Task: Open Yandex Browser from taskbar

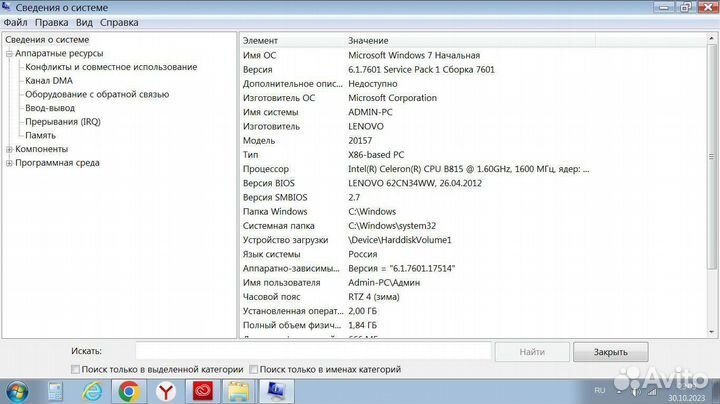Action: [165, 392]
